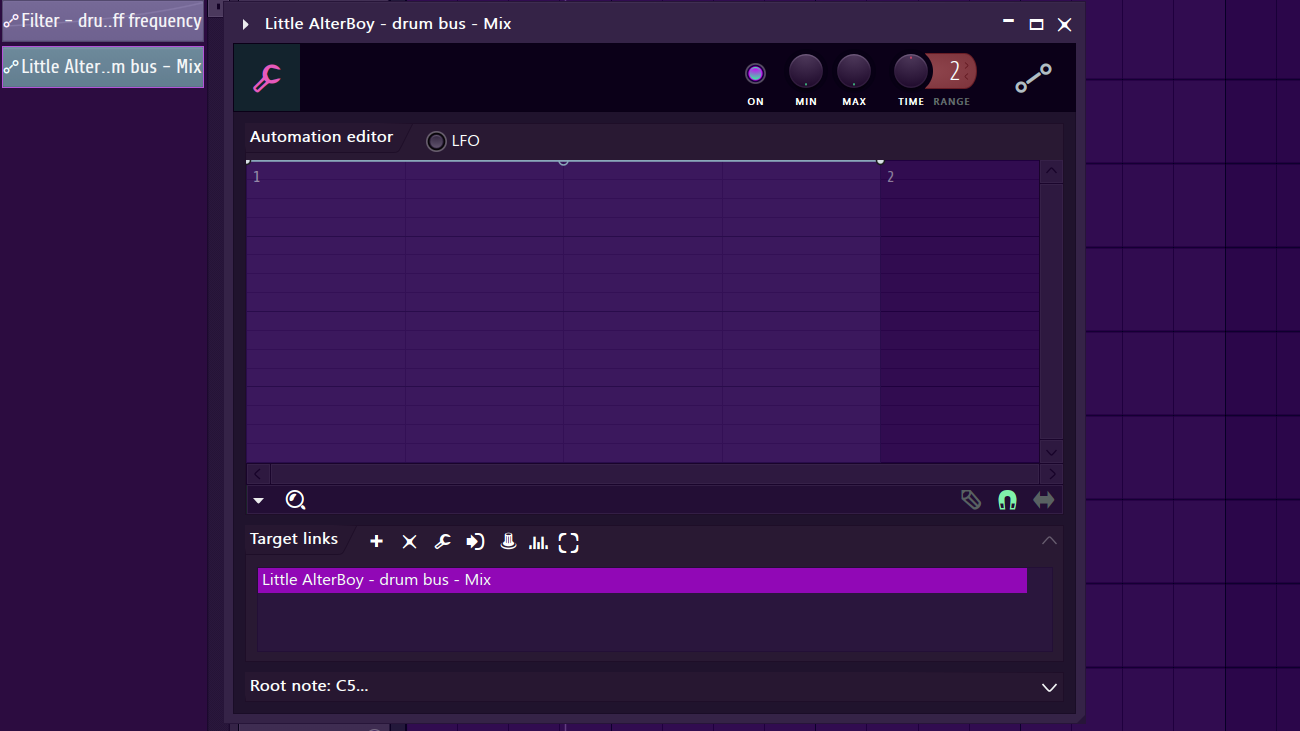Maximize the Little AlterBoy window
The height and width of the screenshot is (731, 1300).
pyautogui.click(x=1036, y=24)
